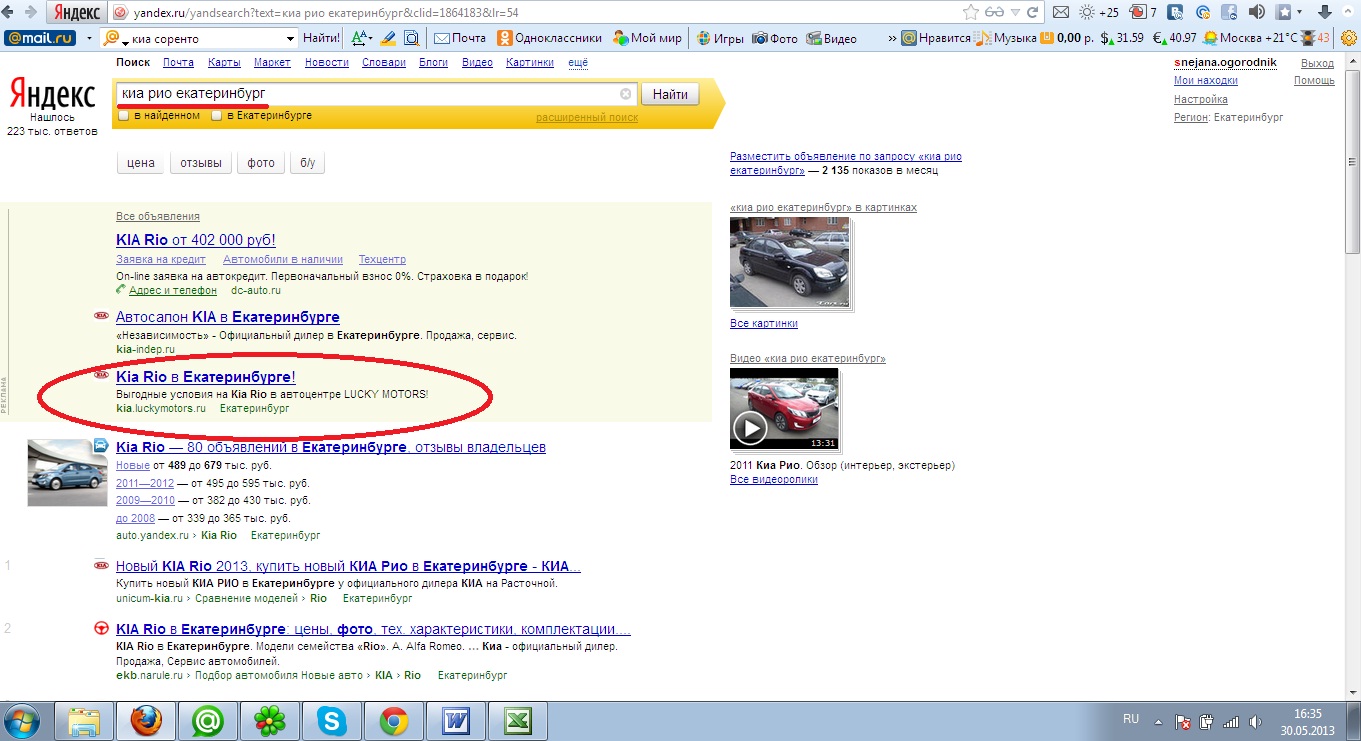
Task: Open downloads with the down arrow icon
Action: [x=1324, y=13]
